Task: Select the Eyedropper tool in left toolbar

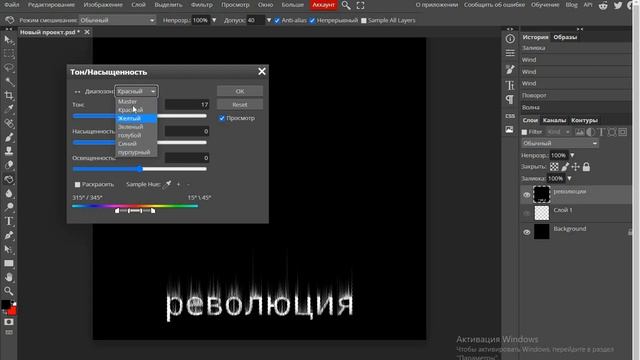Action: tap(9, 109)
